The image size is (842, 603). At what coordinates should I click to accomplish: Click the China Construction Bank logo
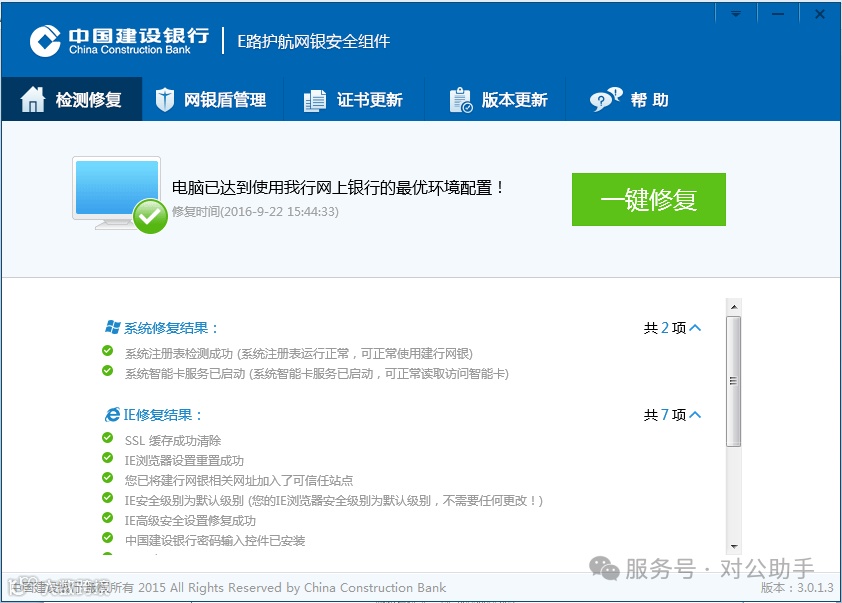119,41
